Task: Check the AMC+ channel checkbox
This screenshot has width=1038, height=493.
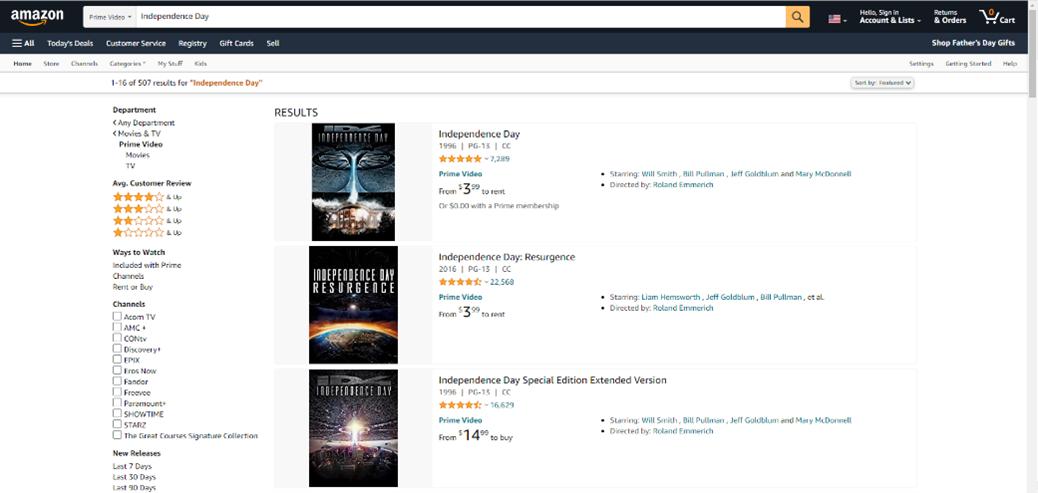Action: tap(117, 328)
